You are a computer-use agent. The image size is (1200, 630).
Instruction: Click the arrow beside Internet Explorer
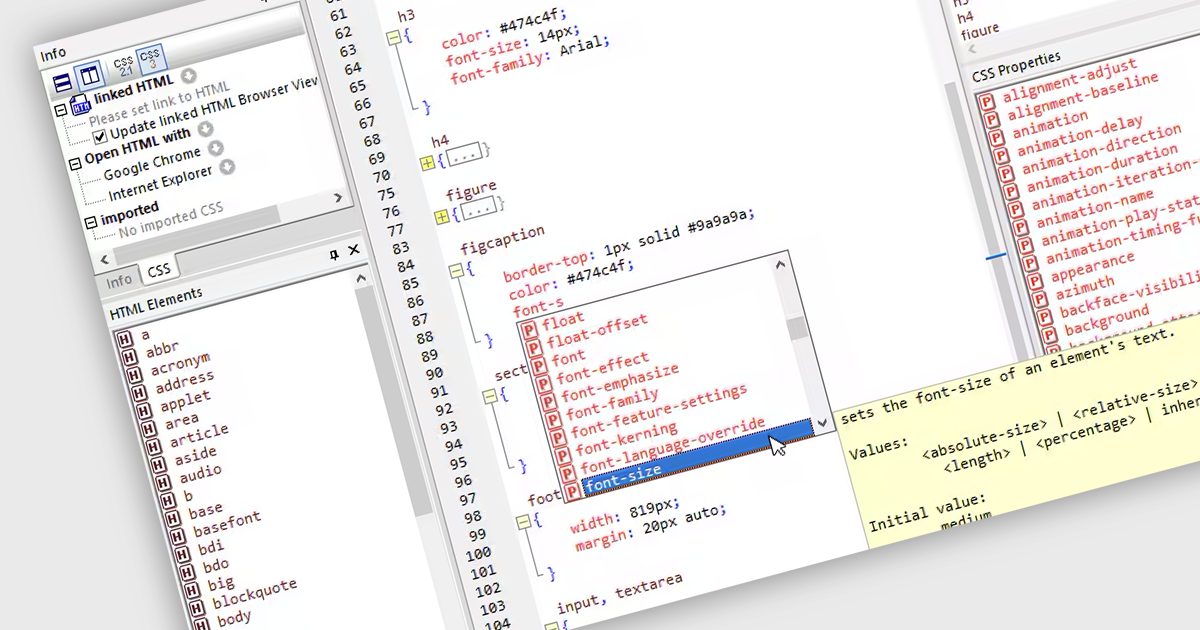pos(227,167)
